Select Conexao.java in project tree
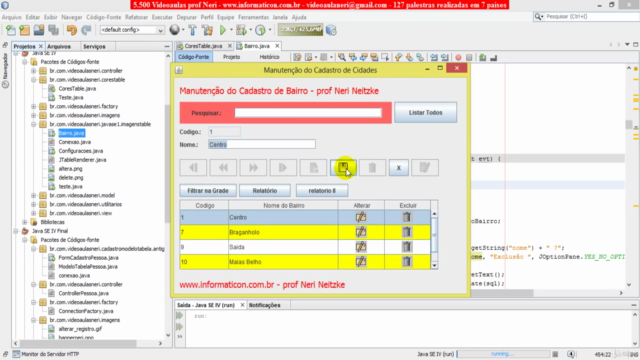 pyautogui.click(x=75, y=142)
